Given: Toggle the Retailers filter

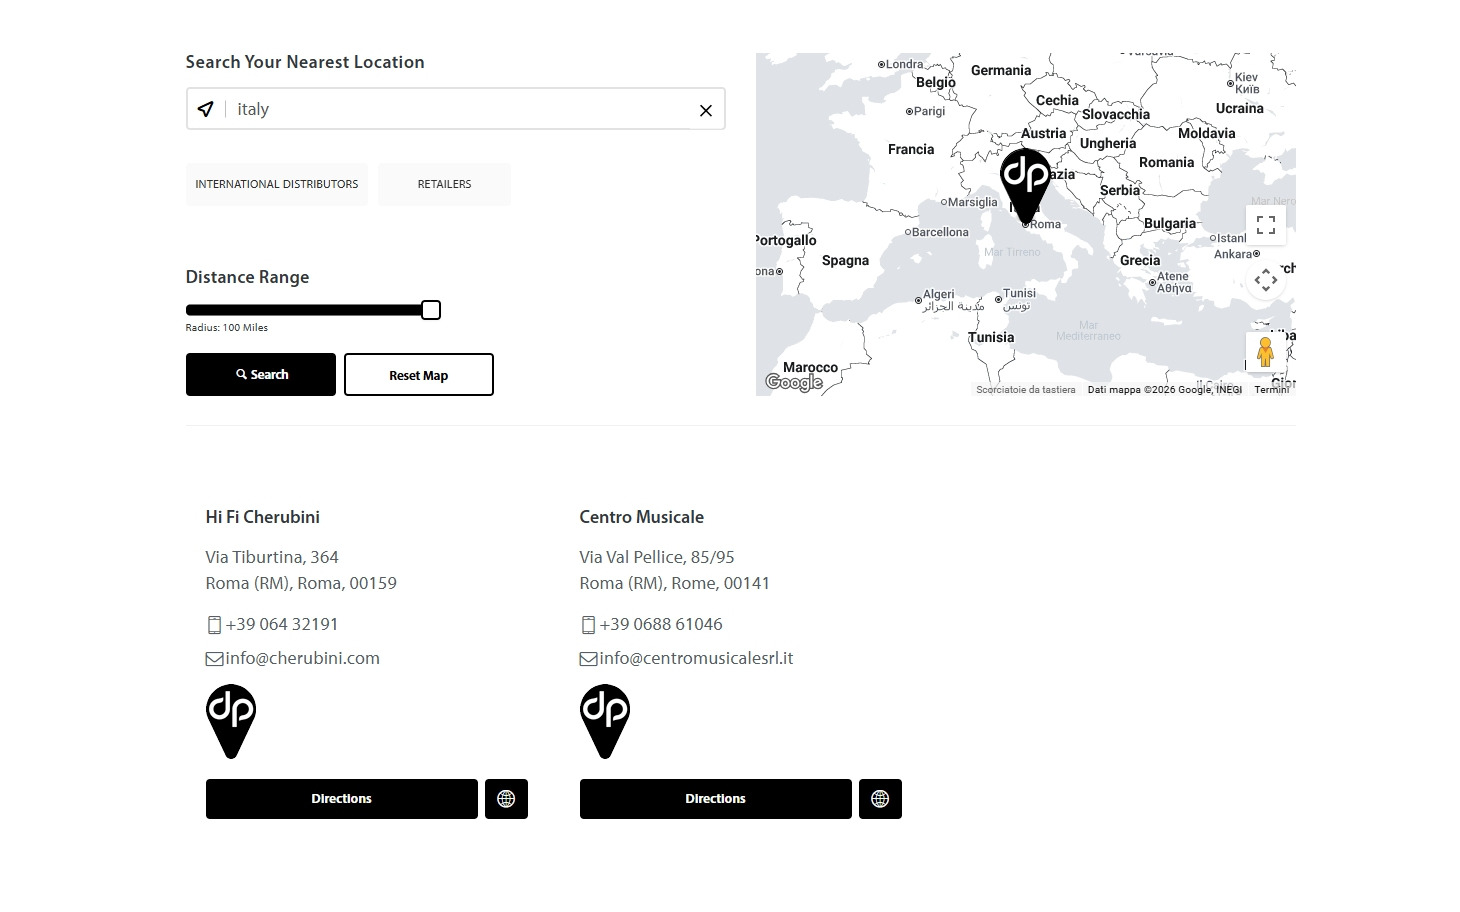Looking at the screenshot, I should click(444, 184).
